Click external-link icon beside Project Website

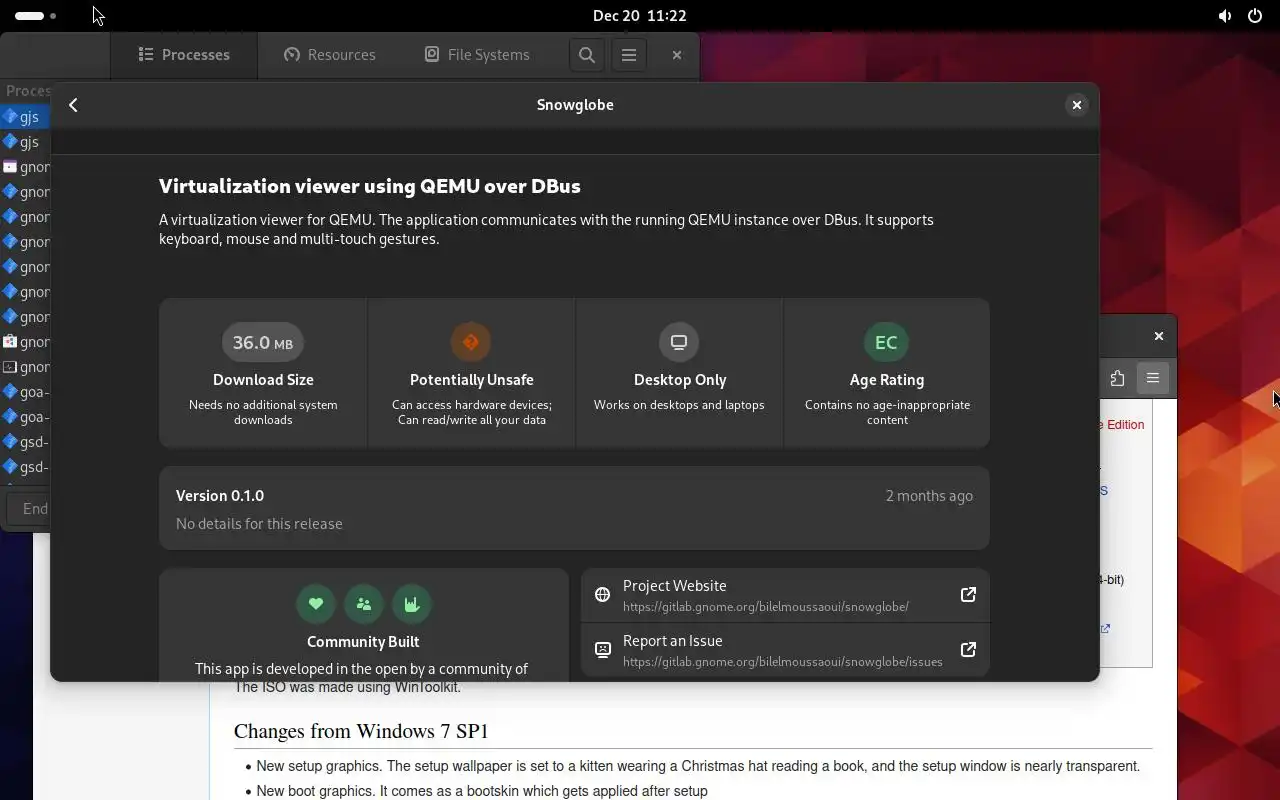click(x=968, y=594)
